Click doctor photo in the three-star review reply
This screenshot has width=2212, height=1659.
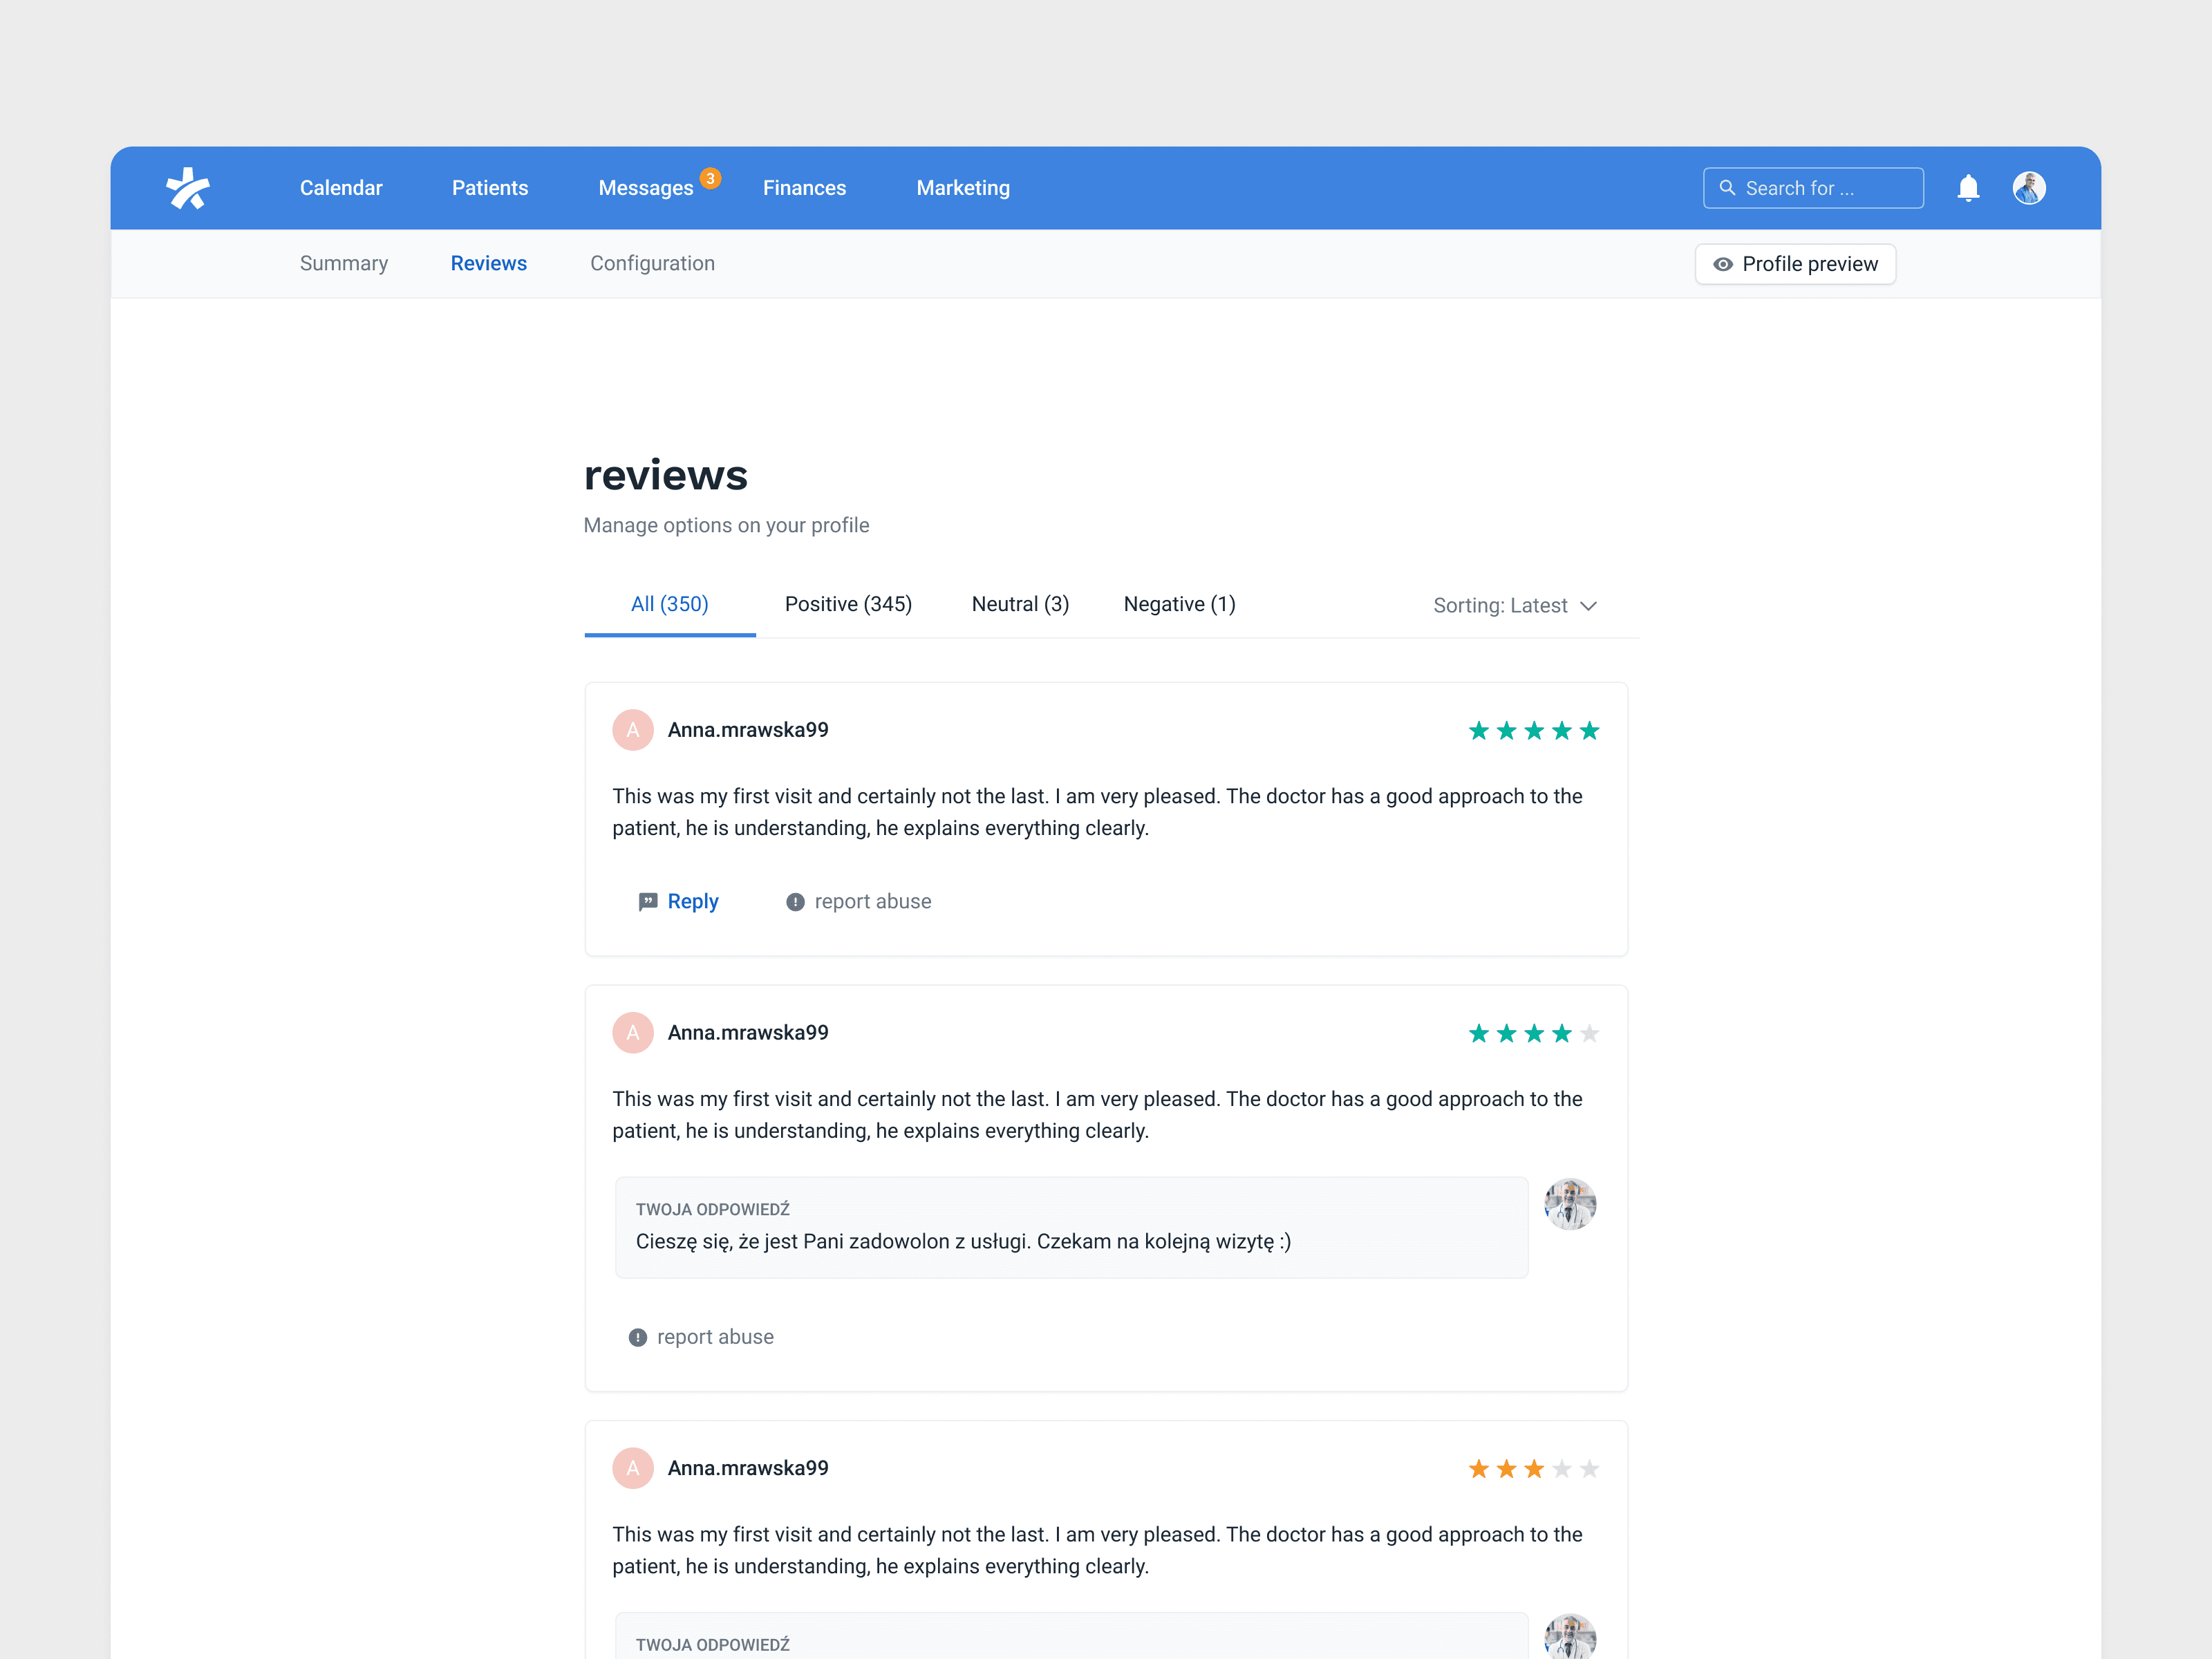point(1570,1637)
